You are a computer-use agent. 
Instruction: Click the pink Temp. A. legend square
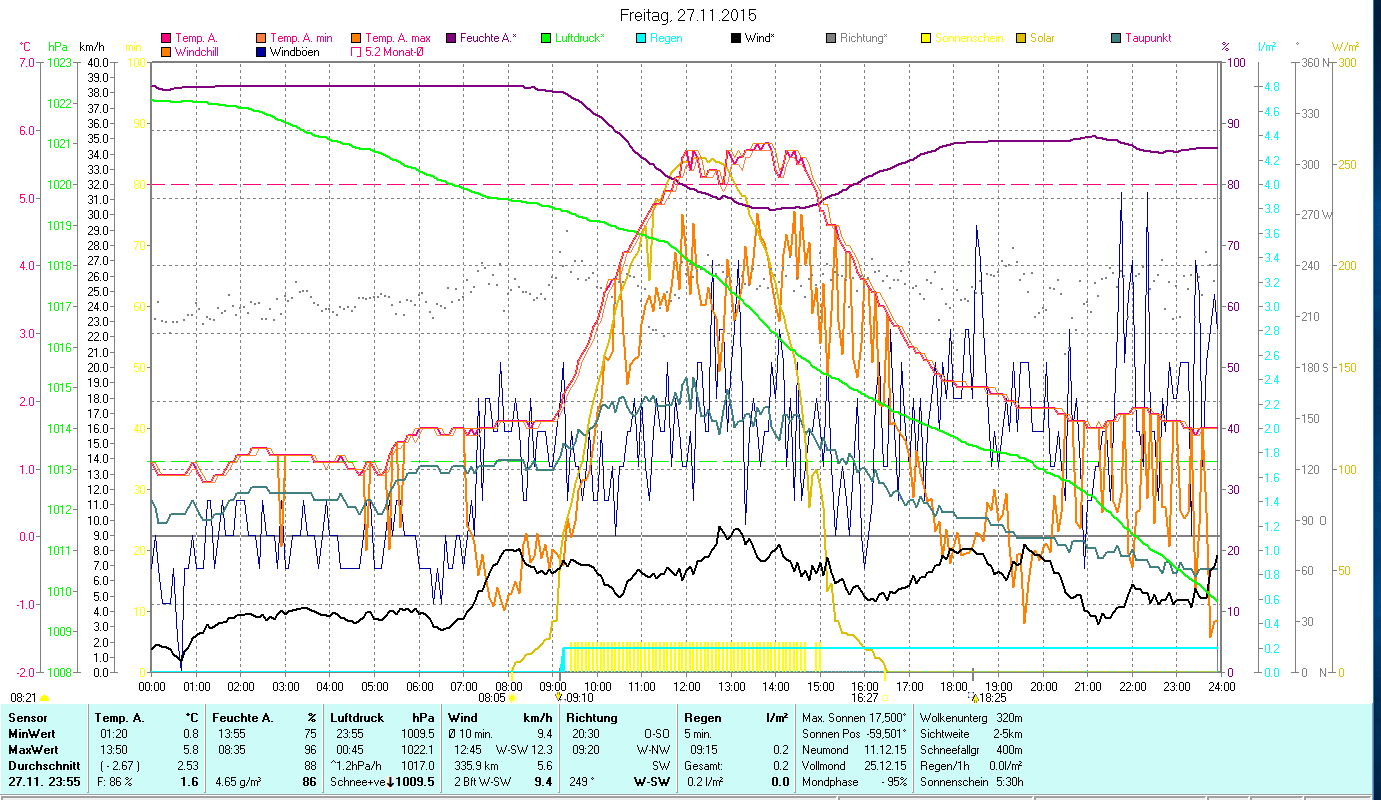[166, 39]
